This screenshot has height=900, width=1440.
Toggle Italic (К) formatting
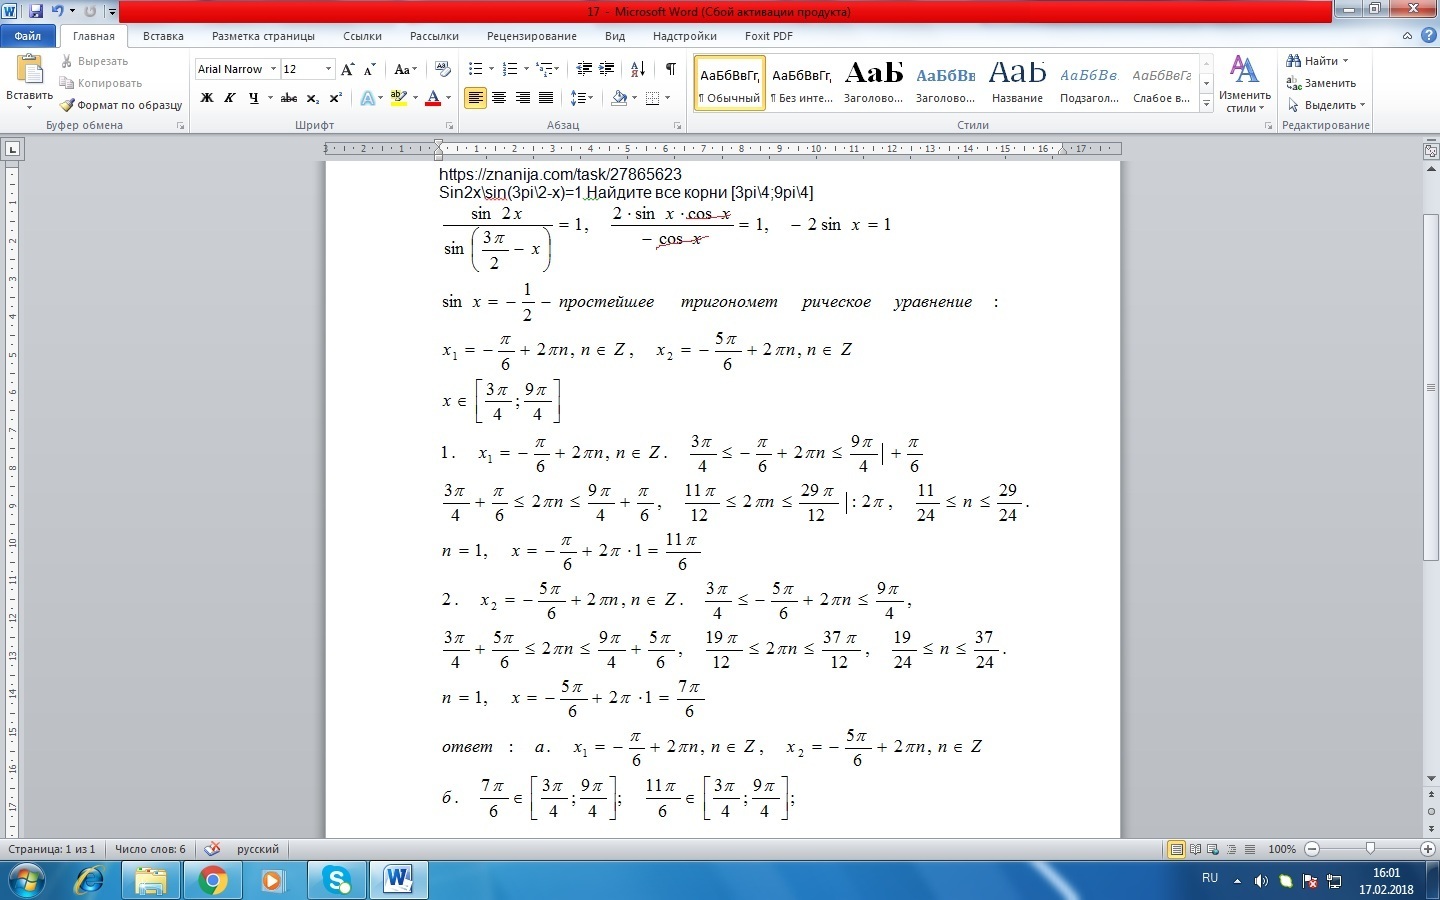pos(230,98)
